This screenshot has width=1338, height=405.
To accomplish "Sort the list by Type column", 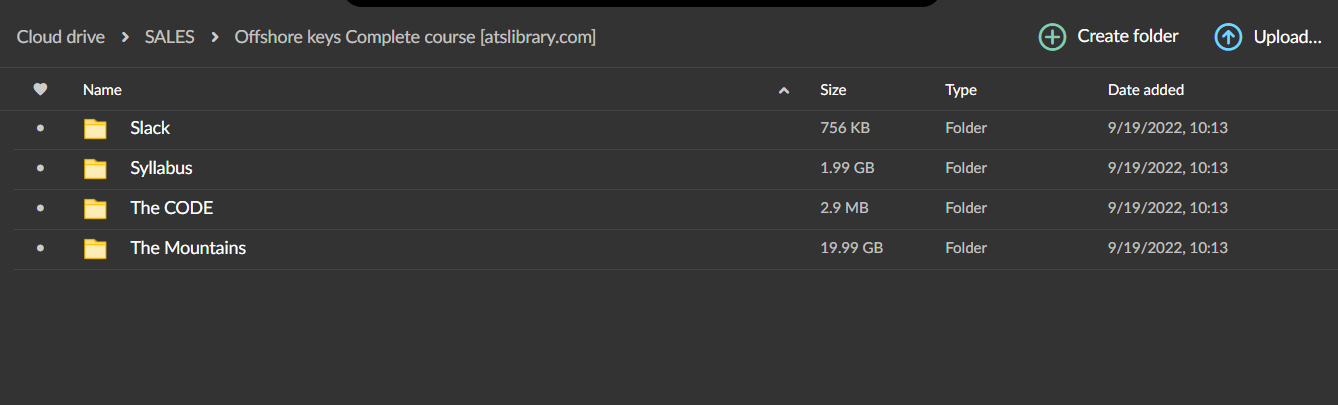I will pos(960,90).
